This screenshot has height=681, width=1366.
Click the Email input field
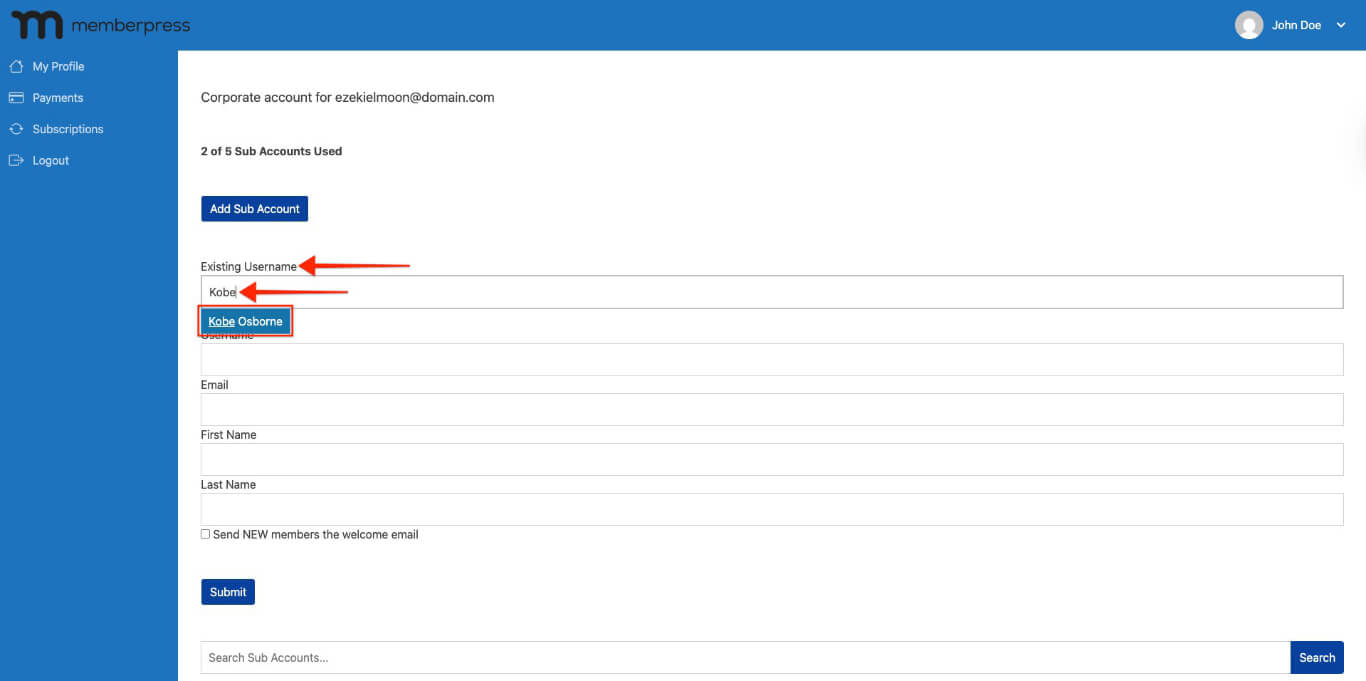pos(700,409)
